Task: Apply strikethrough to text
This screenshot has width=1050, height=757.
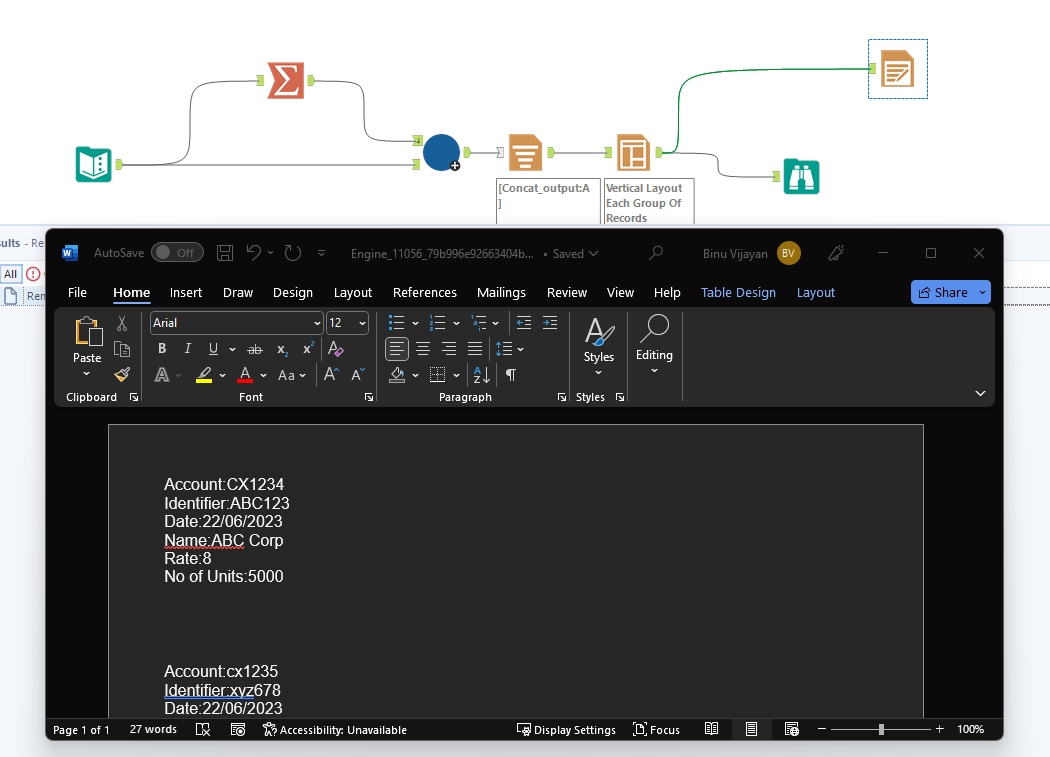Action: coord(254,349)
